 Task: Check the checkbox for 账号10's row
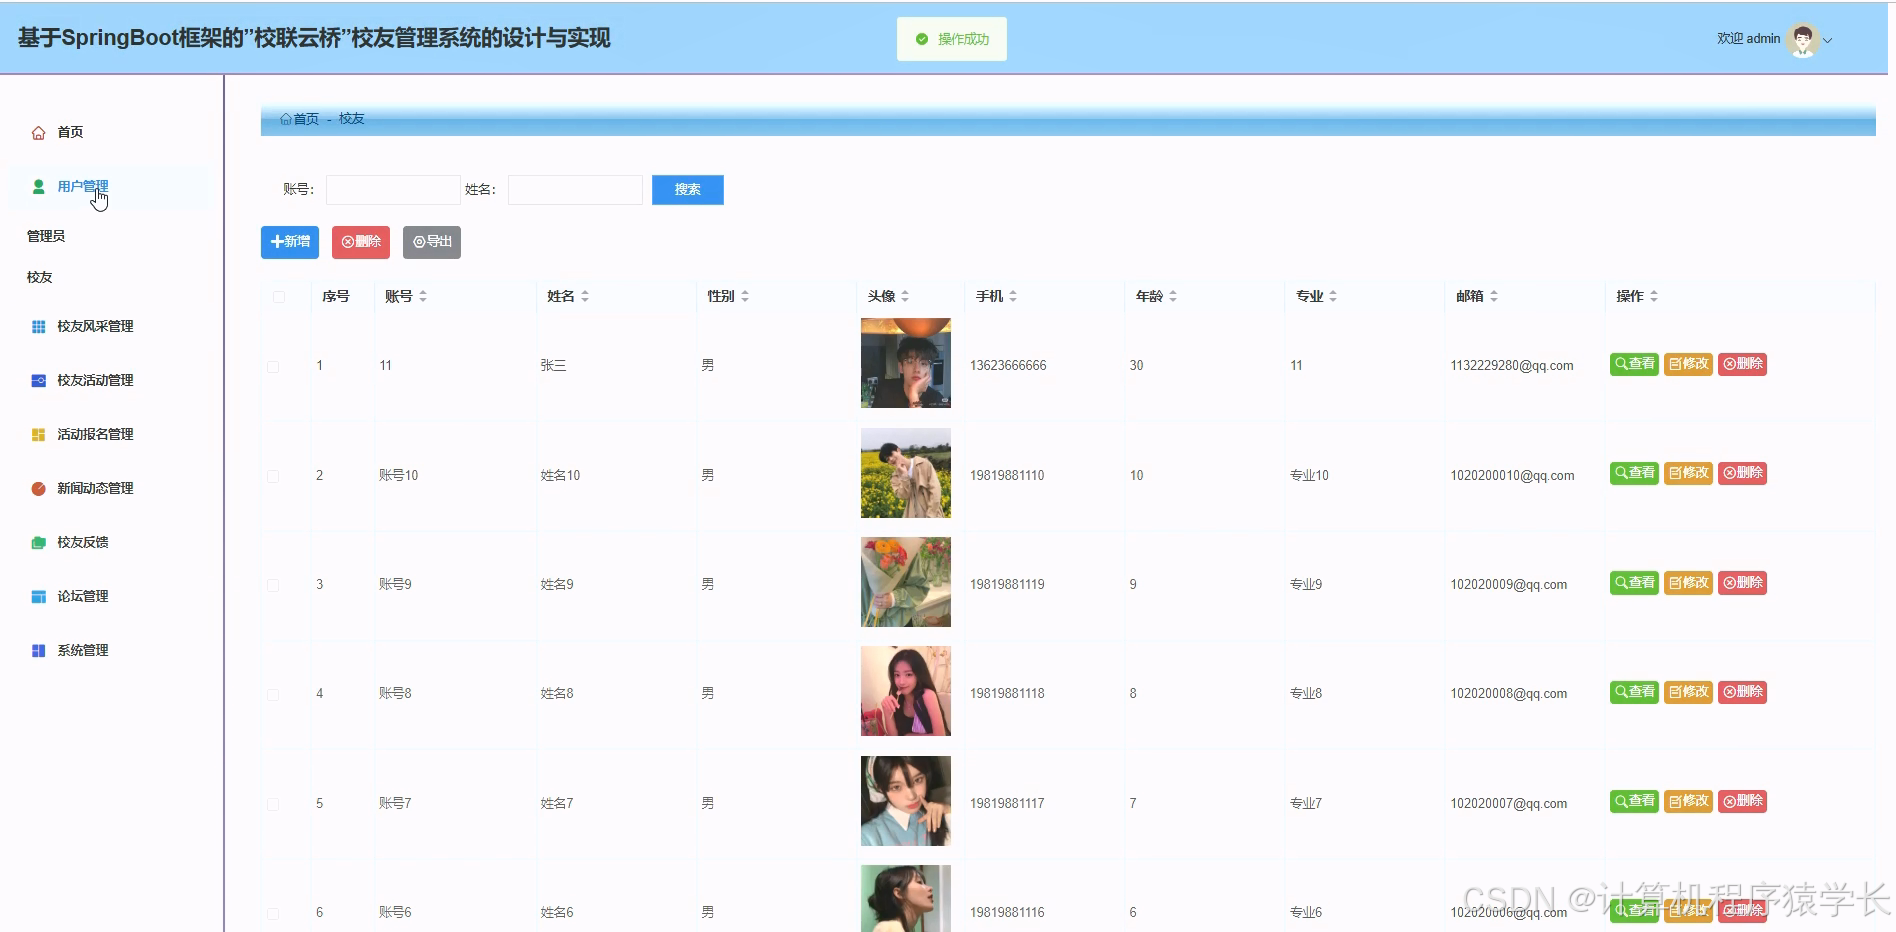click(x=272, y=476)
